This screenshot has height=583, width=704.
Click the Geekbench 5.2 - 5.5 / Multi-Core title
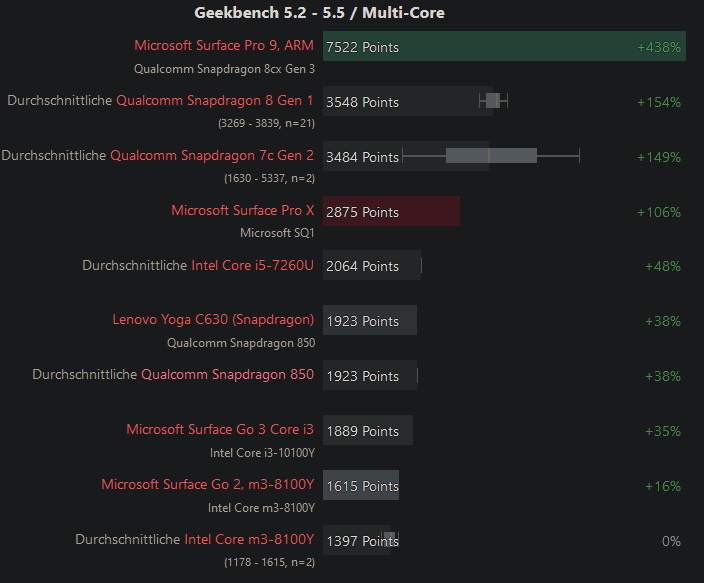point(319,13)
